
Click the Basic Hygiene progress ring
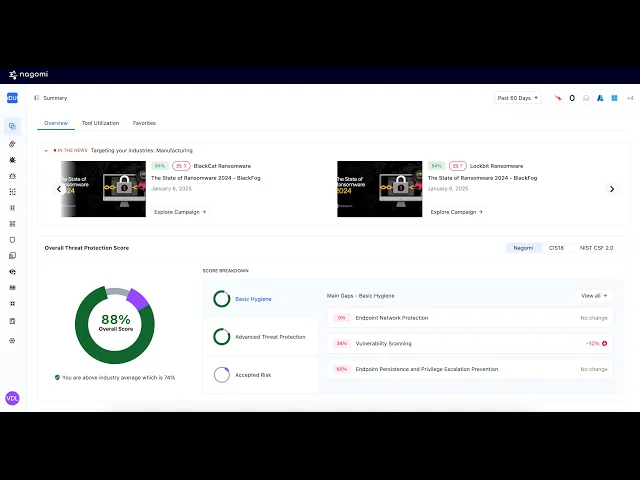[222, 299]
